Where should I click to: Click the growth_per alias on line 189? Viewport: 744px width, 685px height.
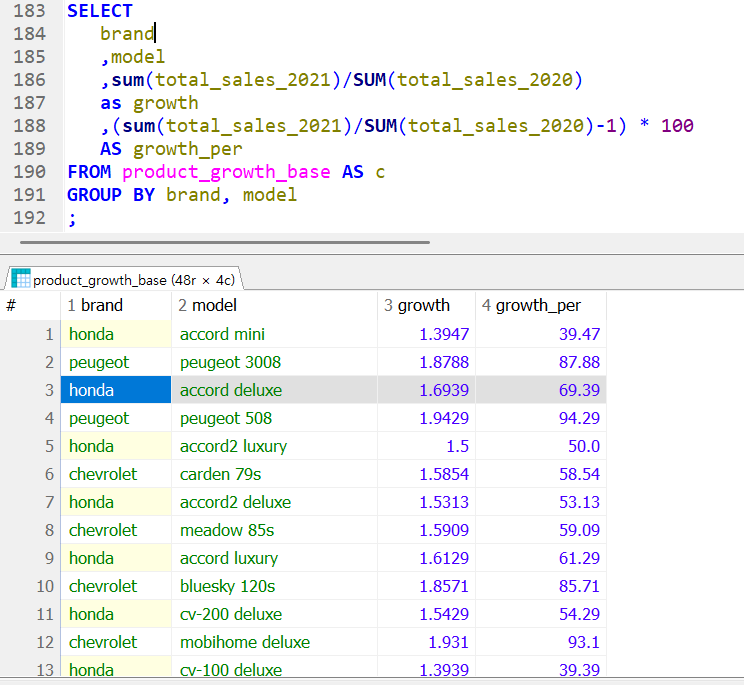pyautogui.click(x=187, y=149)
